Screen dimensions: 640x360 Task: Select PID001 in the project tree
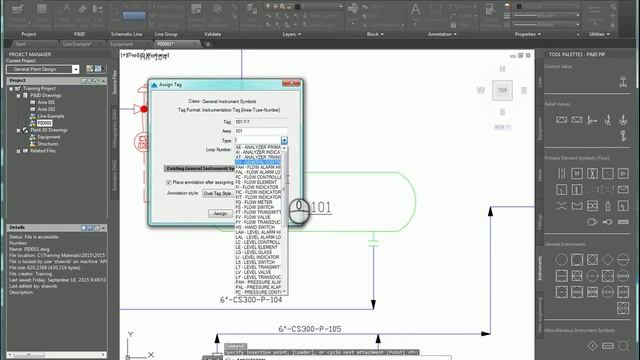[x=44, y=123]
